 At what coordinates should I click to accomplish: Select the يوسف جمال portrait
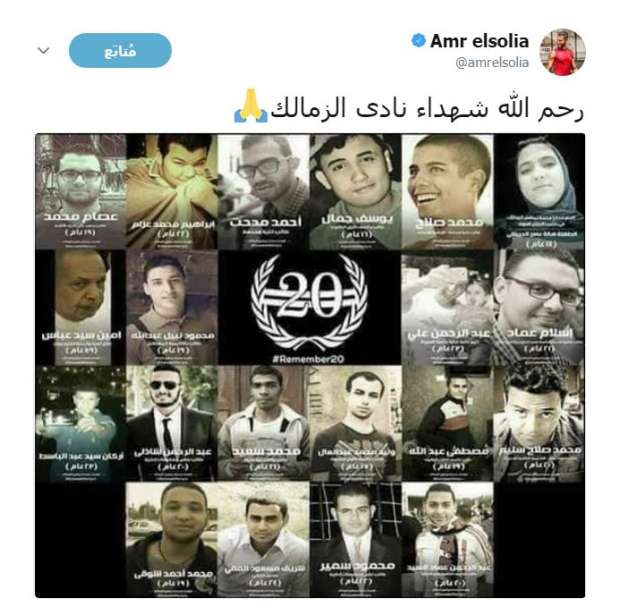click(355, 191)
